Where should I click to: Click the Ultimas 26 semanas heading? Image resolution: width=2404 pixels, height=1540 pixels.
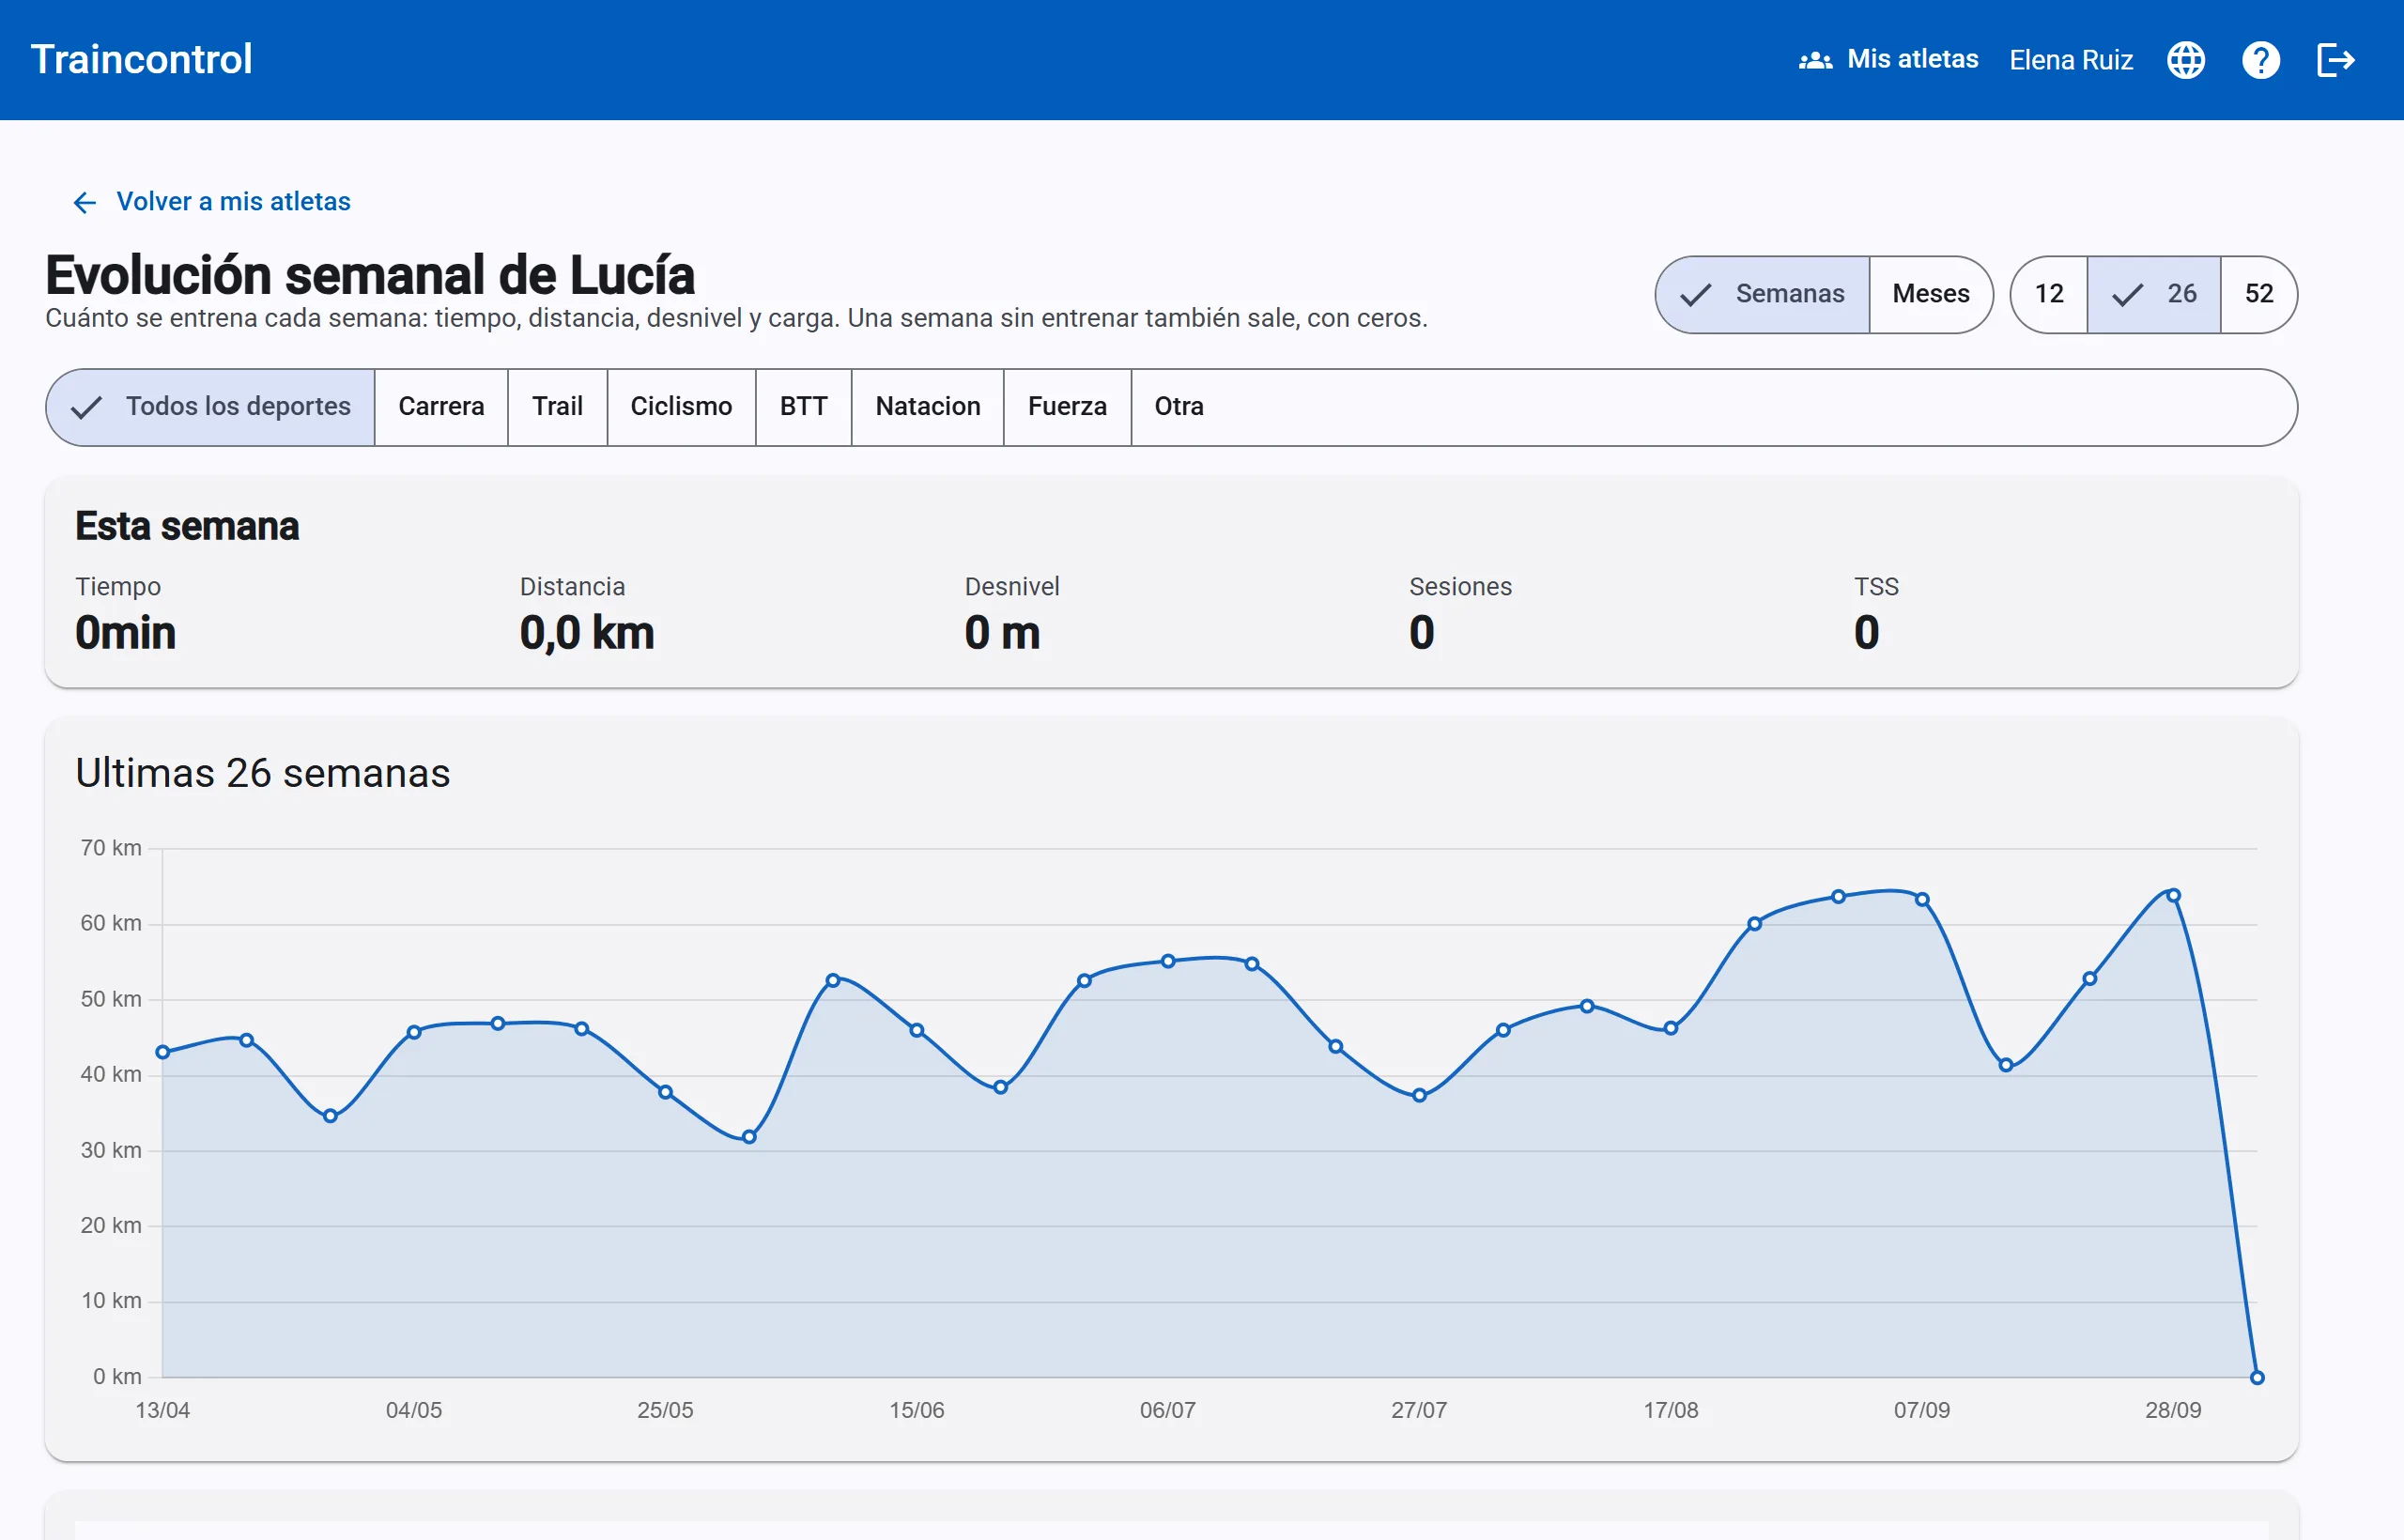(263, 773)
